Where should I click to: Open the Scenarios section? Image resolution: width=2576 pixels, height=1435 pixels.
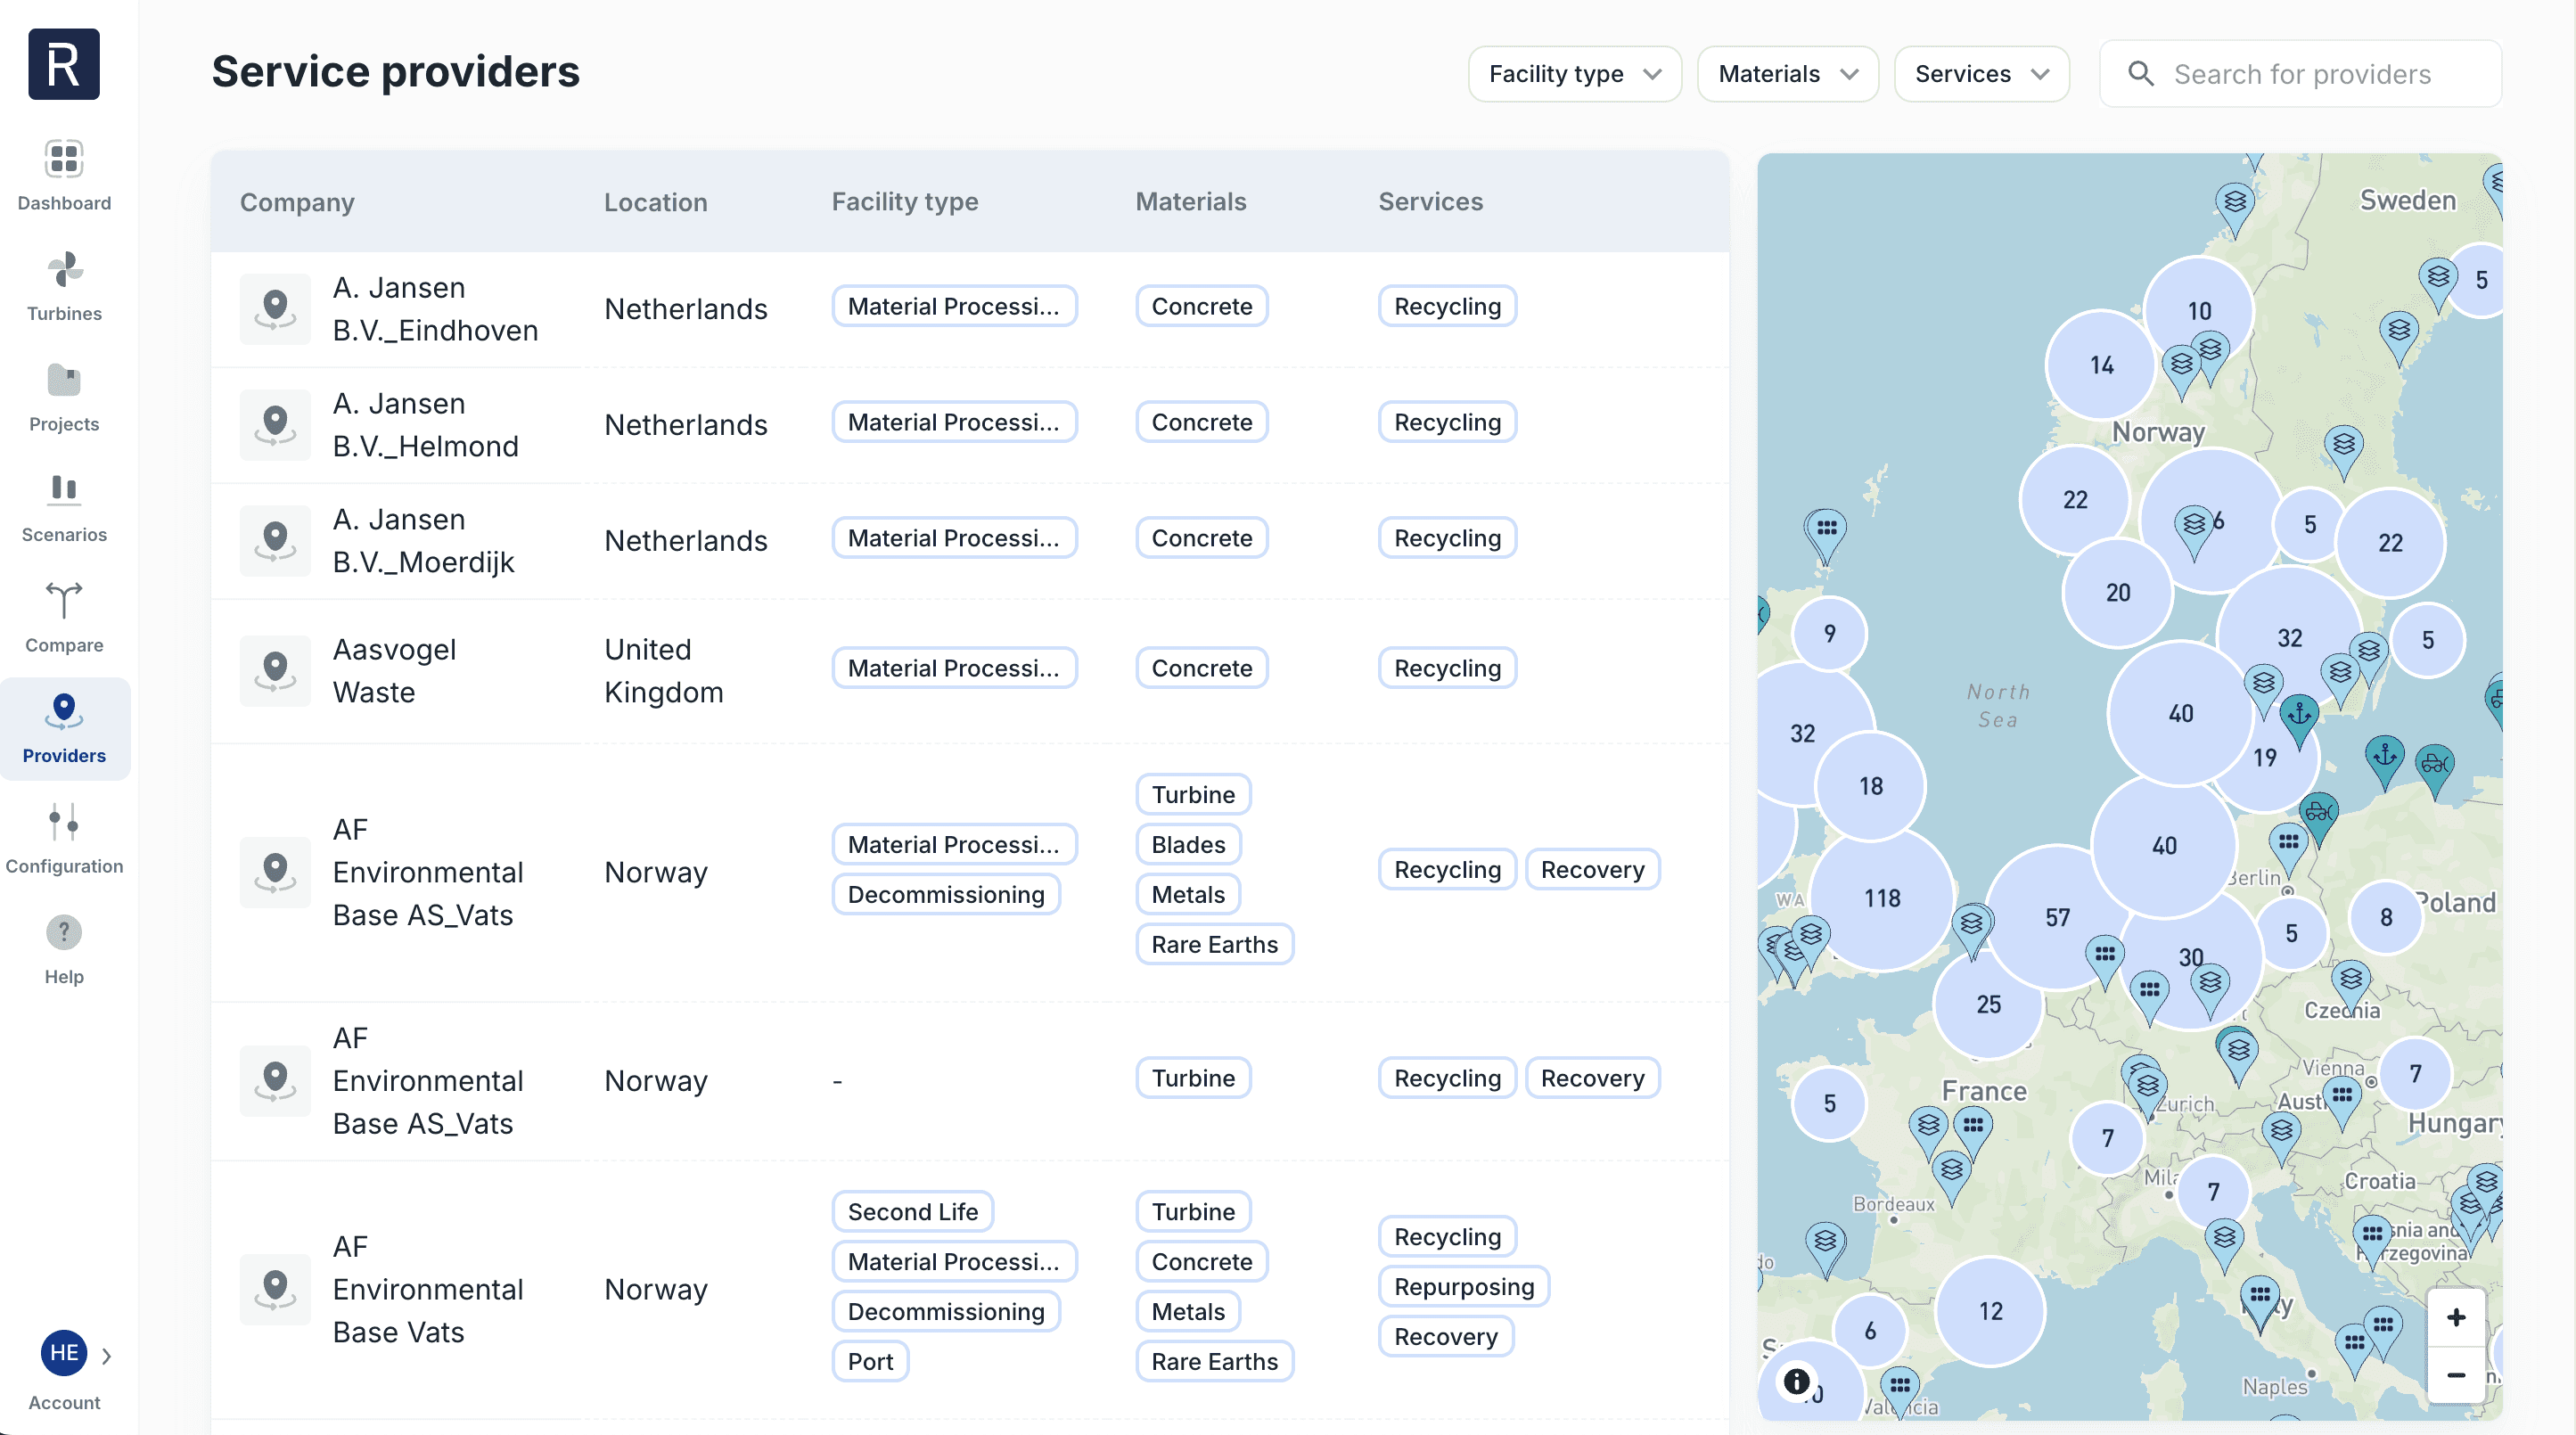64,508
